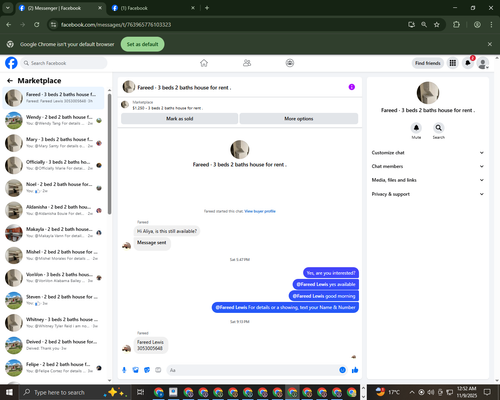Open the browser zoom magnifier icon
The width and height of the screenshot is (500, 400).
[x=424, y=25]
